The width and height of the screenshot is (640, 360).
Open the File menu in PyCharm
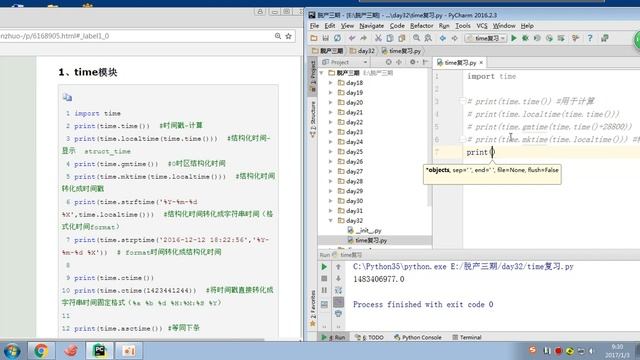[314, 26]
